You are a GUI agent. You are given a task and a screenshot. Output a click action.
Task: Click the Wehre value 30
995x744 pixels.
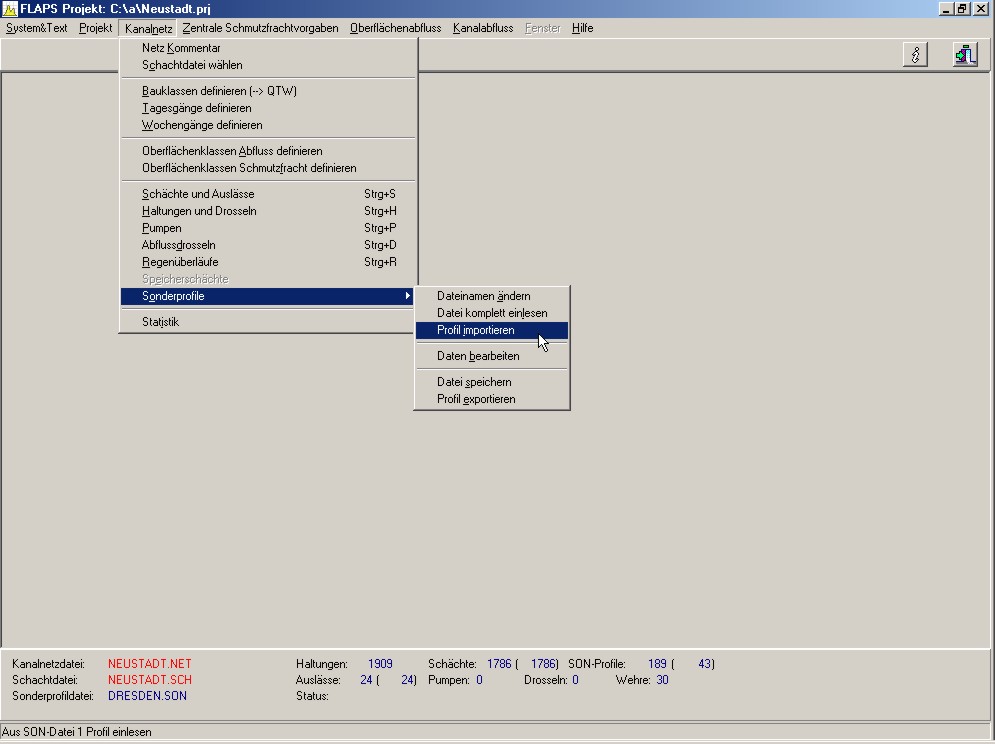pyautogui.click(x=662, y=680)
